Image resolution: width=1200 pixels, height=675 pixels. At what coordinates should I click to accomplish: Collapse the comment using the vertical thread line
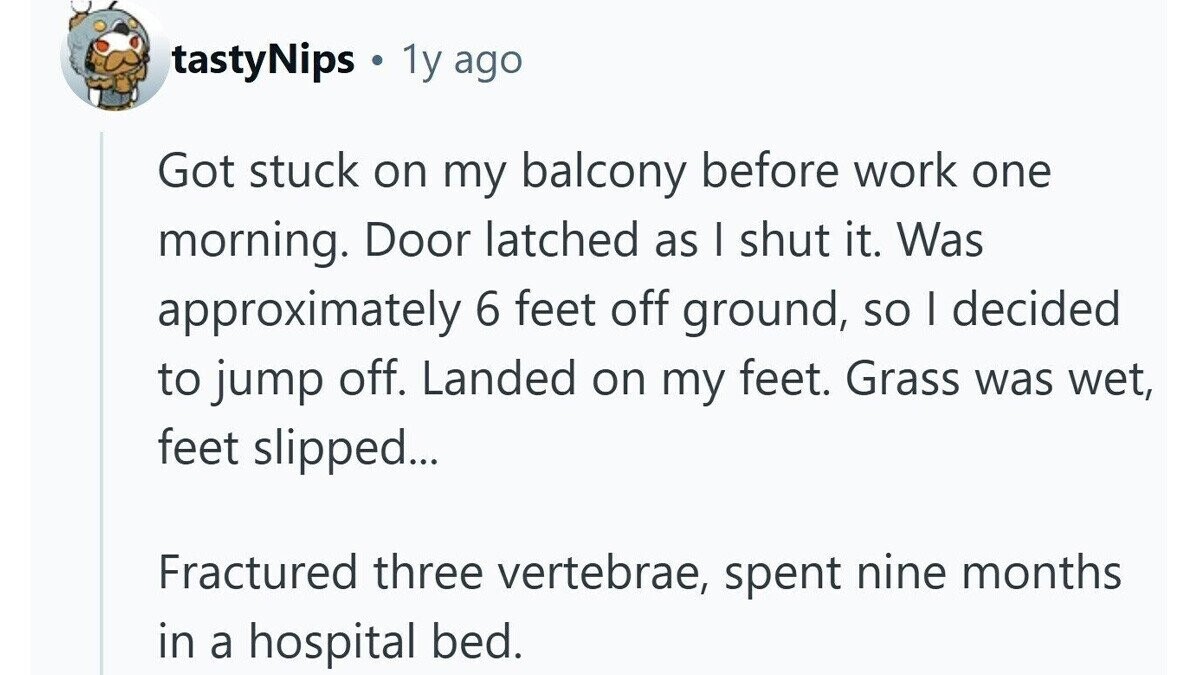click(103, 400)
